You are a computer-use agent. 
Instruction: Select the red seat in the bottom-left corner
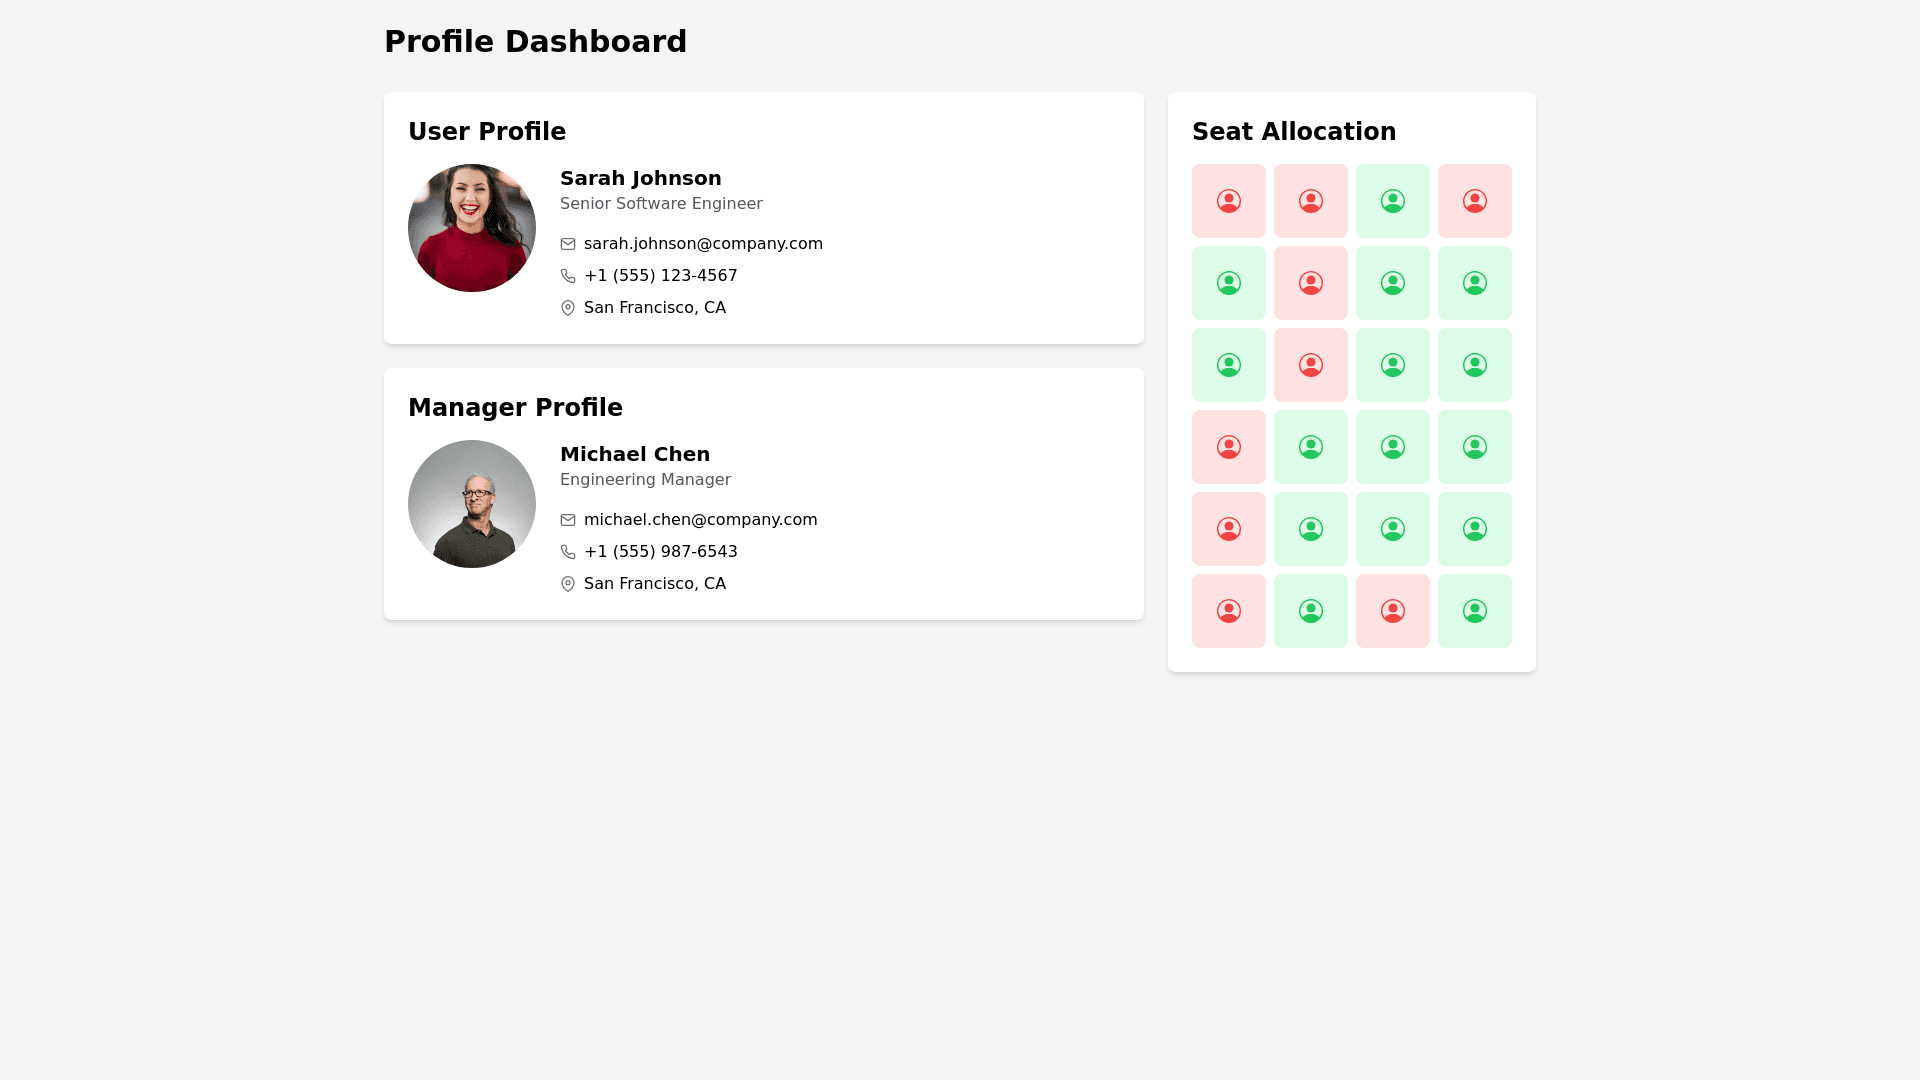(x=1229, y=611)
